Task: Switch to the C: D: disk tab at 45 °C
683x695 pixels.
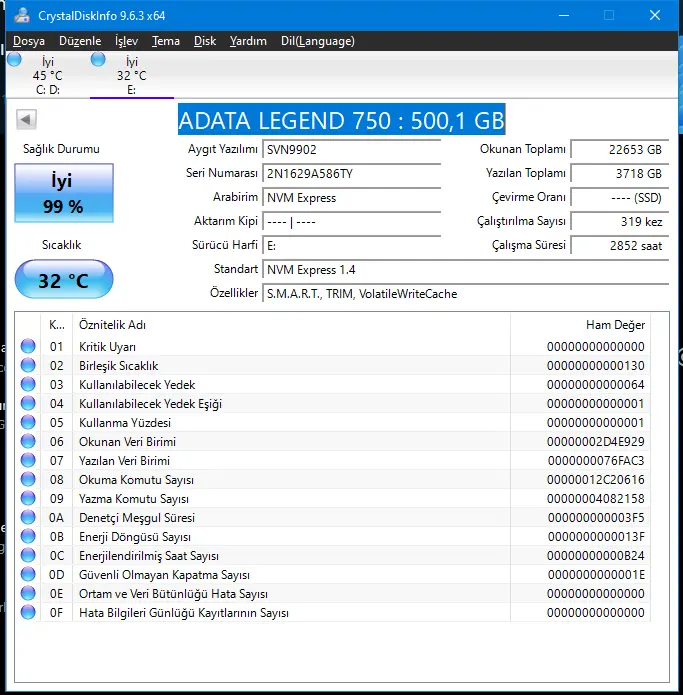Action: (x=47, y=75)
